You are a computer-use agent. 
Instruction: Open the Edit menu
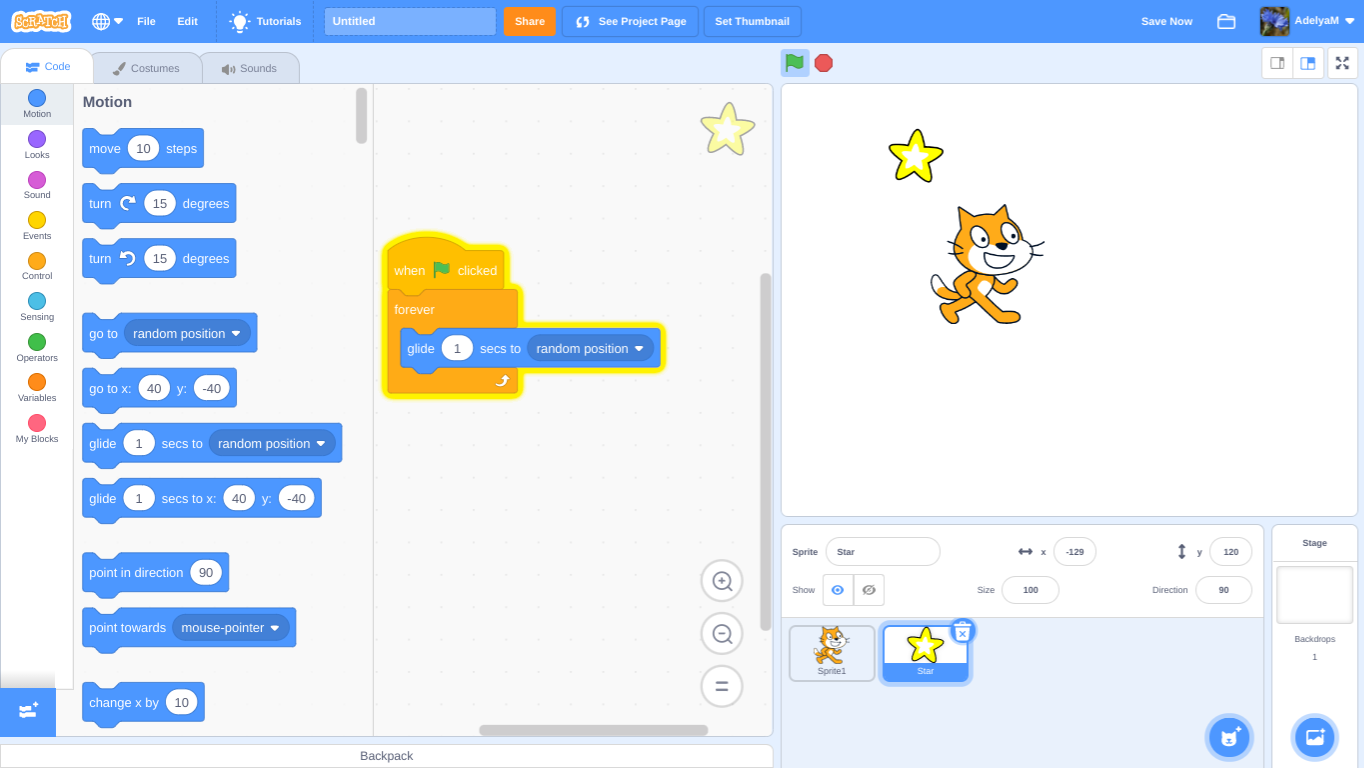[x=187, y=21]
